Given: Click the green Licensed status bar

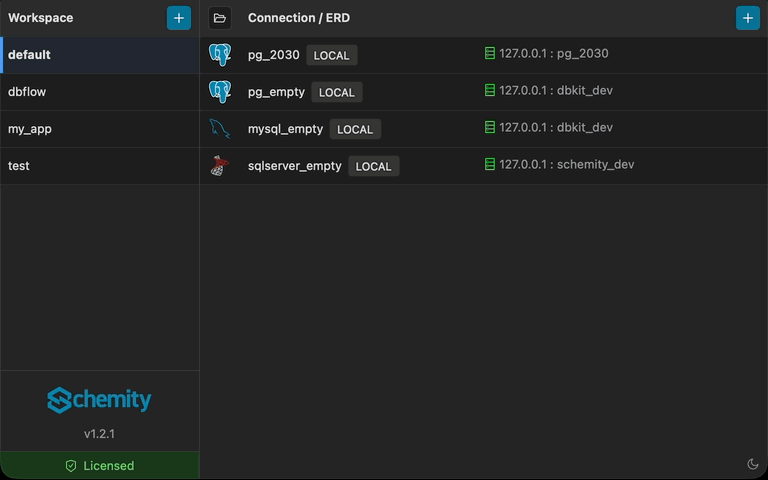Looking at the screenshot, I should click(x=100, y=465).
